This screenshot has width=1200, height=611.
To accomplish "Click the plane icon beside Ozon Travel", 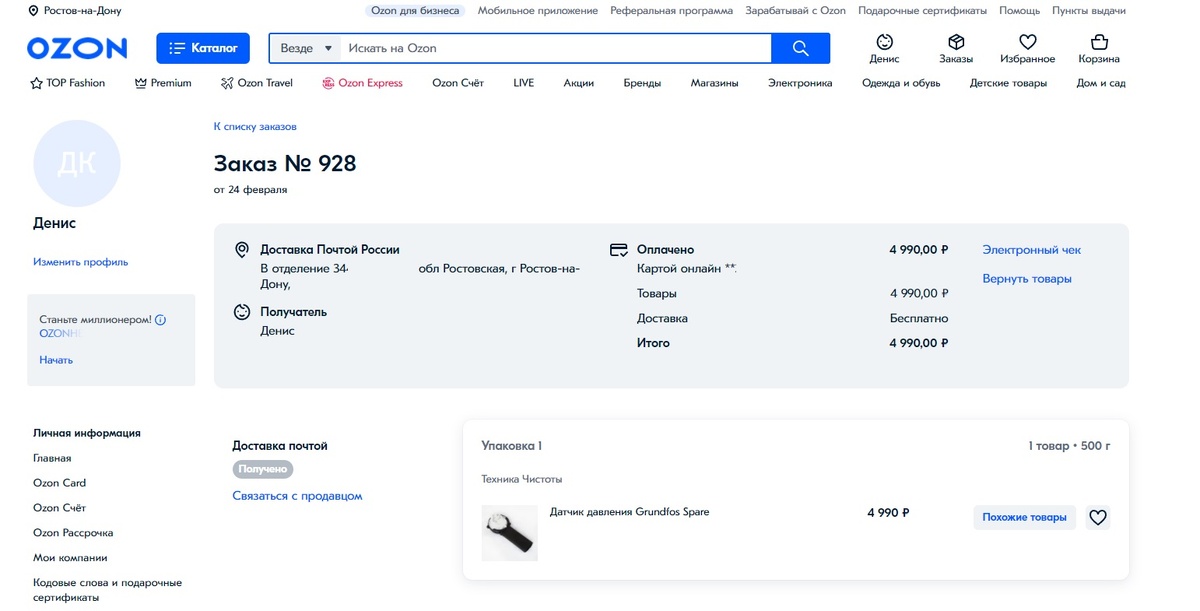I will (227, 83).
